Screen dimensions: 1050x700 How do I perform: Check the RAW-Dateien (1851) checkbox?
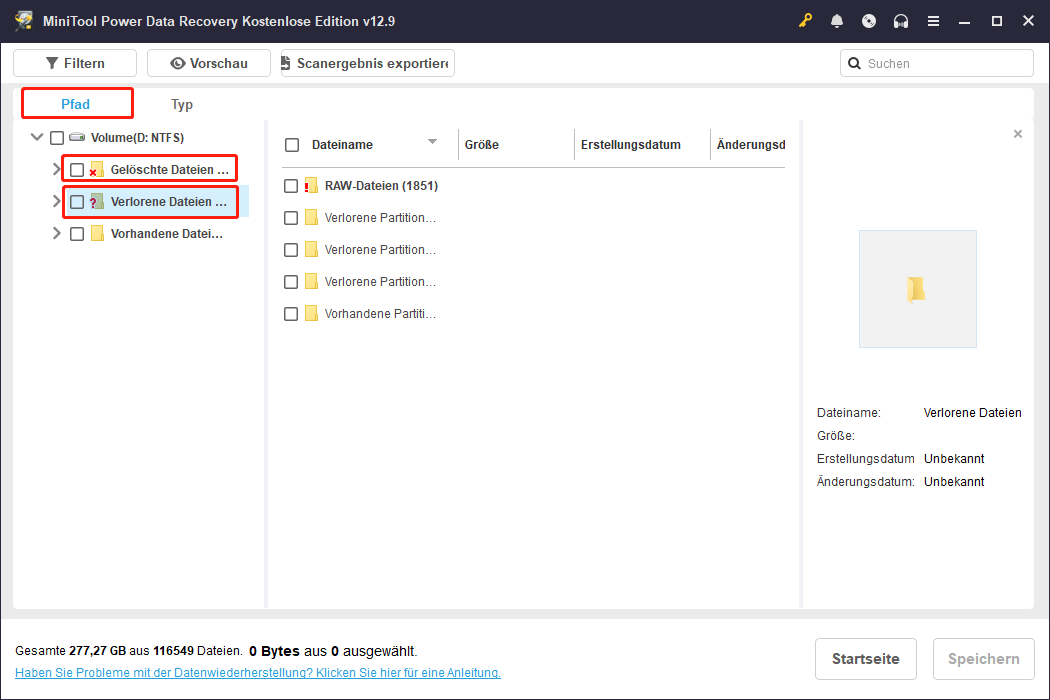291,186
